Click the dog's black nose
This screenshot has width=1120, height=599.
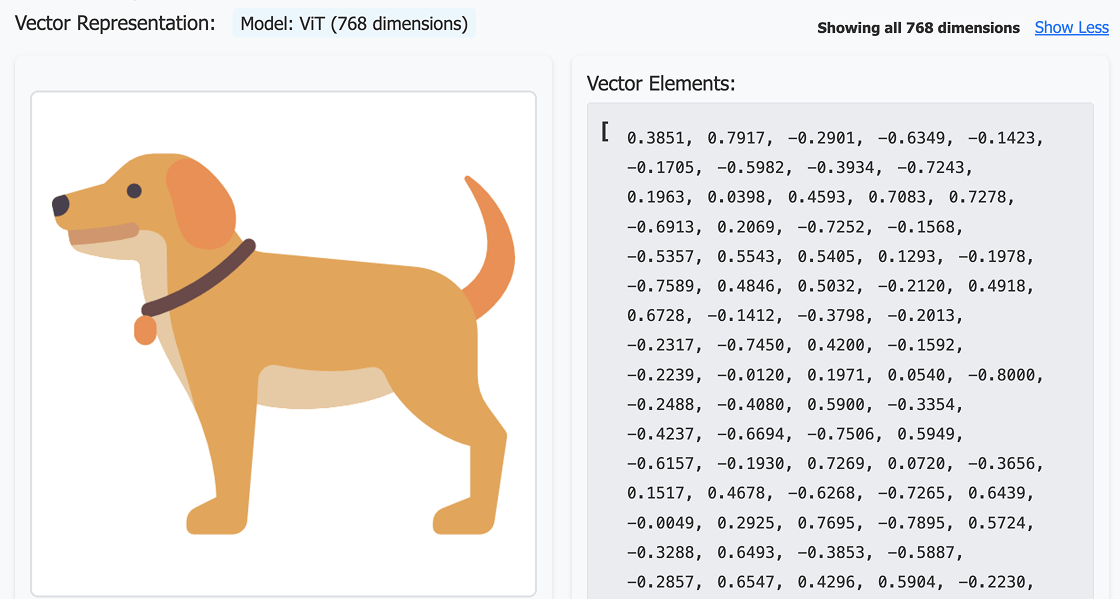pos(61,205)
